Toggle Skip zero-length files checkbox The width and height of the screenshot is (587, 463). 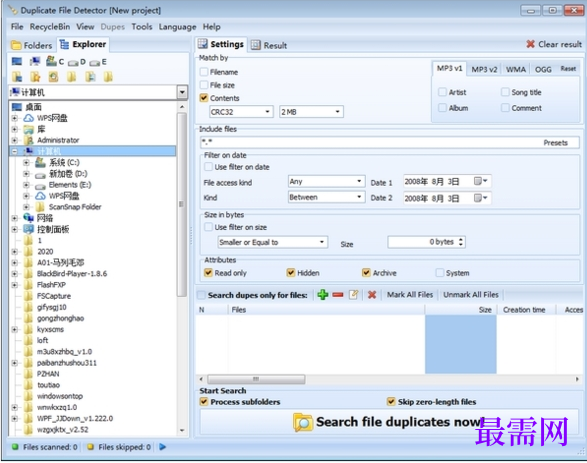tap(391, 402)
